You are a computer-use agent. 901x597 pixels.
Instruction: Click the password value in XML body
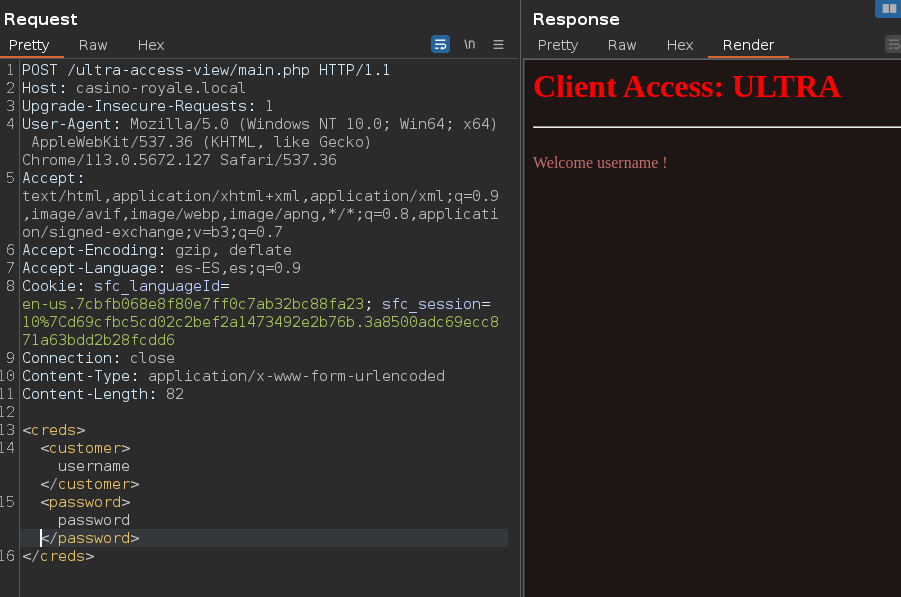[x=93, y=520]
